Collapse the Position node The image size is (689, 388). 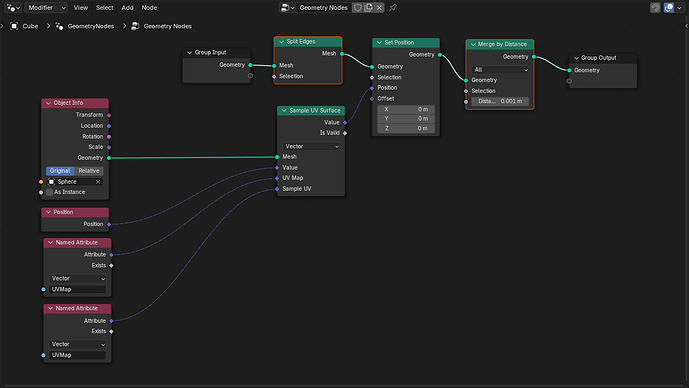point(48,212)
